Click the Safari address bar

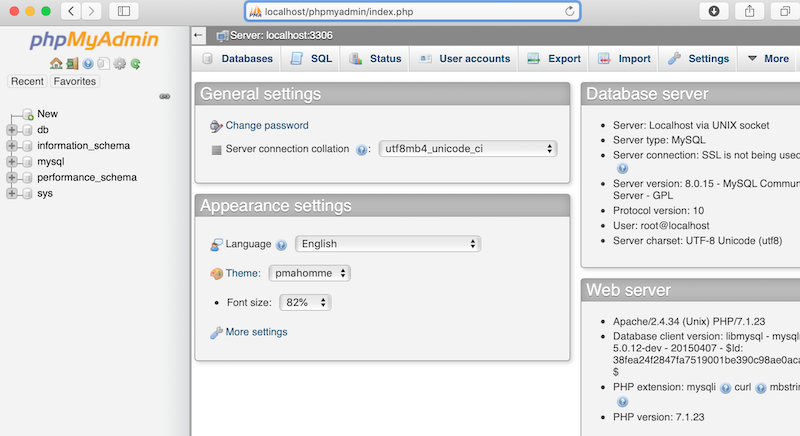pyautogui.click(x=412, y=11)
